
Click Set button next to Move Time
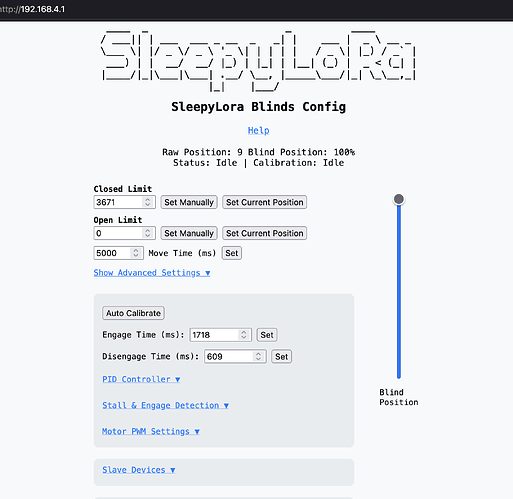pyautogui.click(x=232, y=253)
